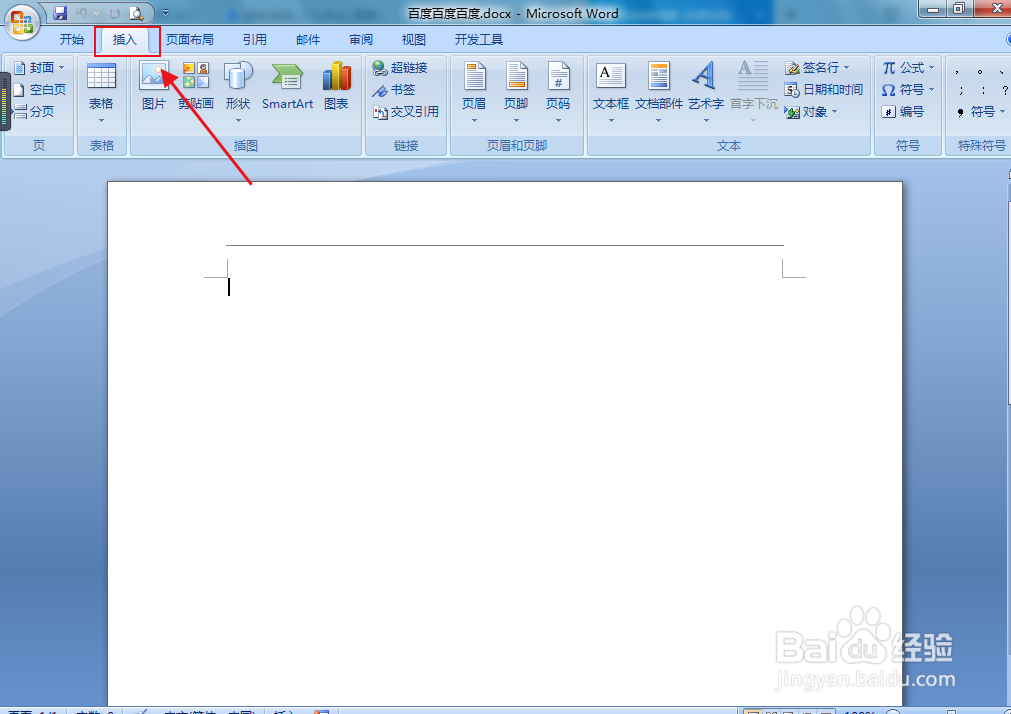The image size is (1011, 714).
Task: Insert a Header
Action: [x=474, y=90]
